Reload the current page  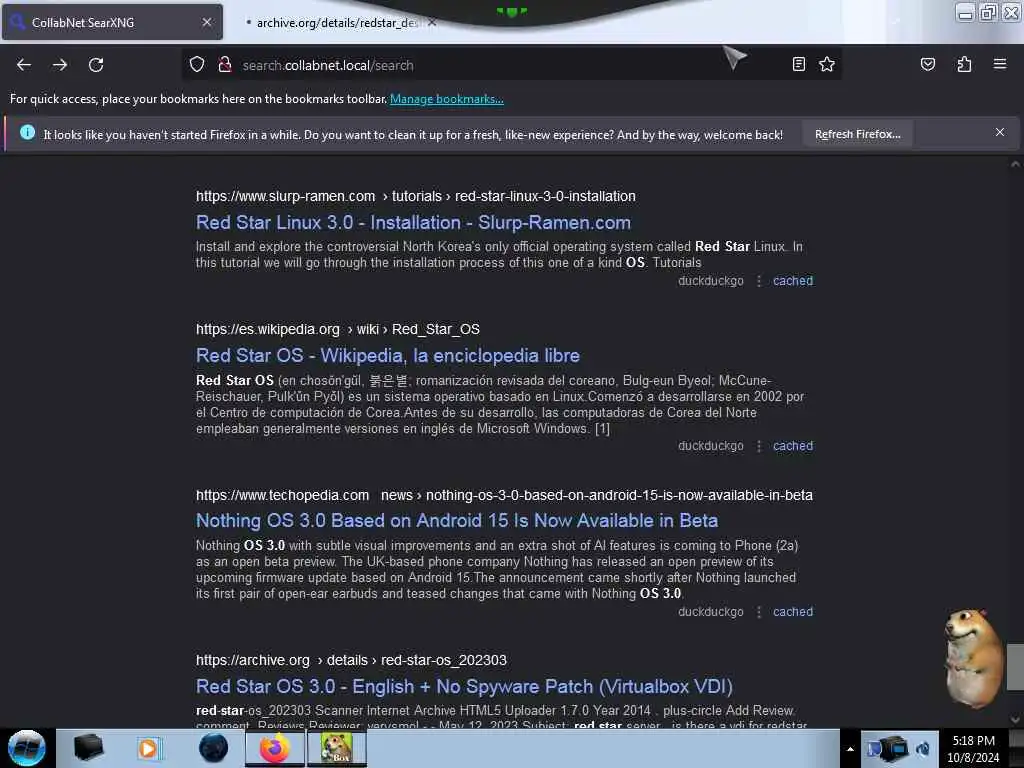point(96,65)
